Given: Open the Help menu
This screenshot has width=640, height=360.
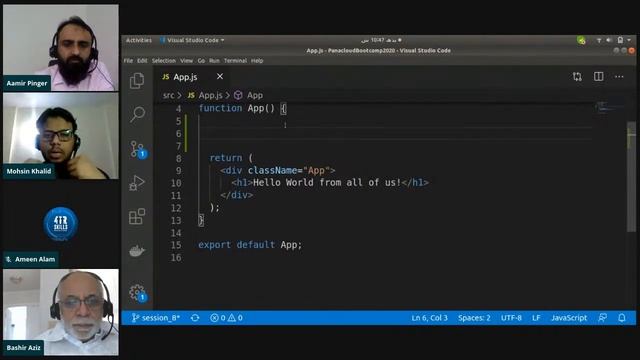Looking at the screenshot, I should point(257,60).
